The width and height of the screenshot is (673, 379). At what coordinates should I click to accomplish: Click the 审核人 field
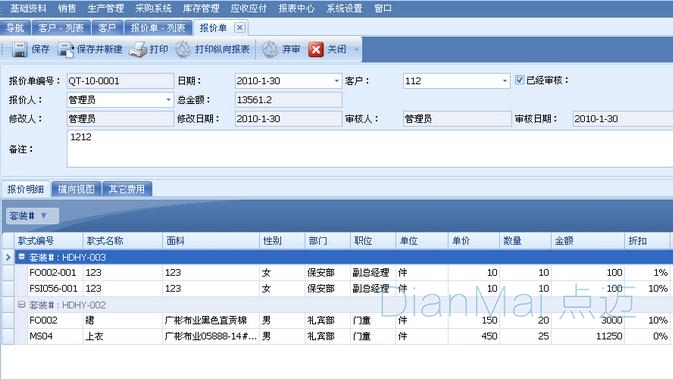click(457, 118)
